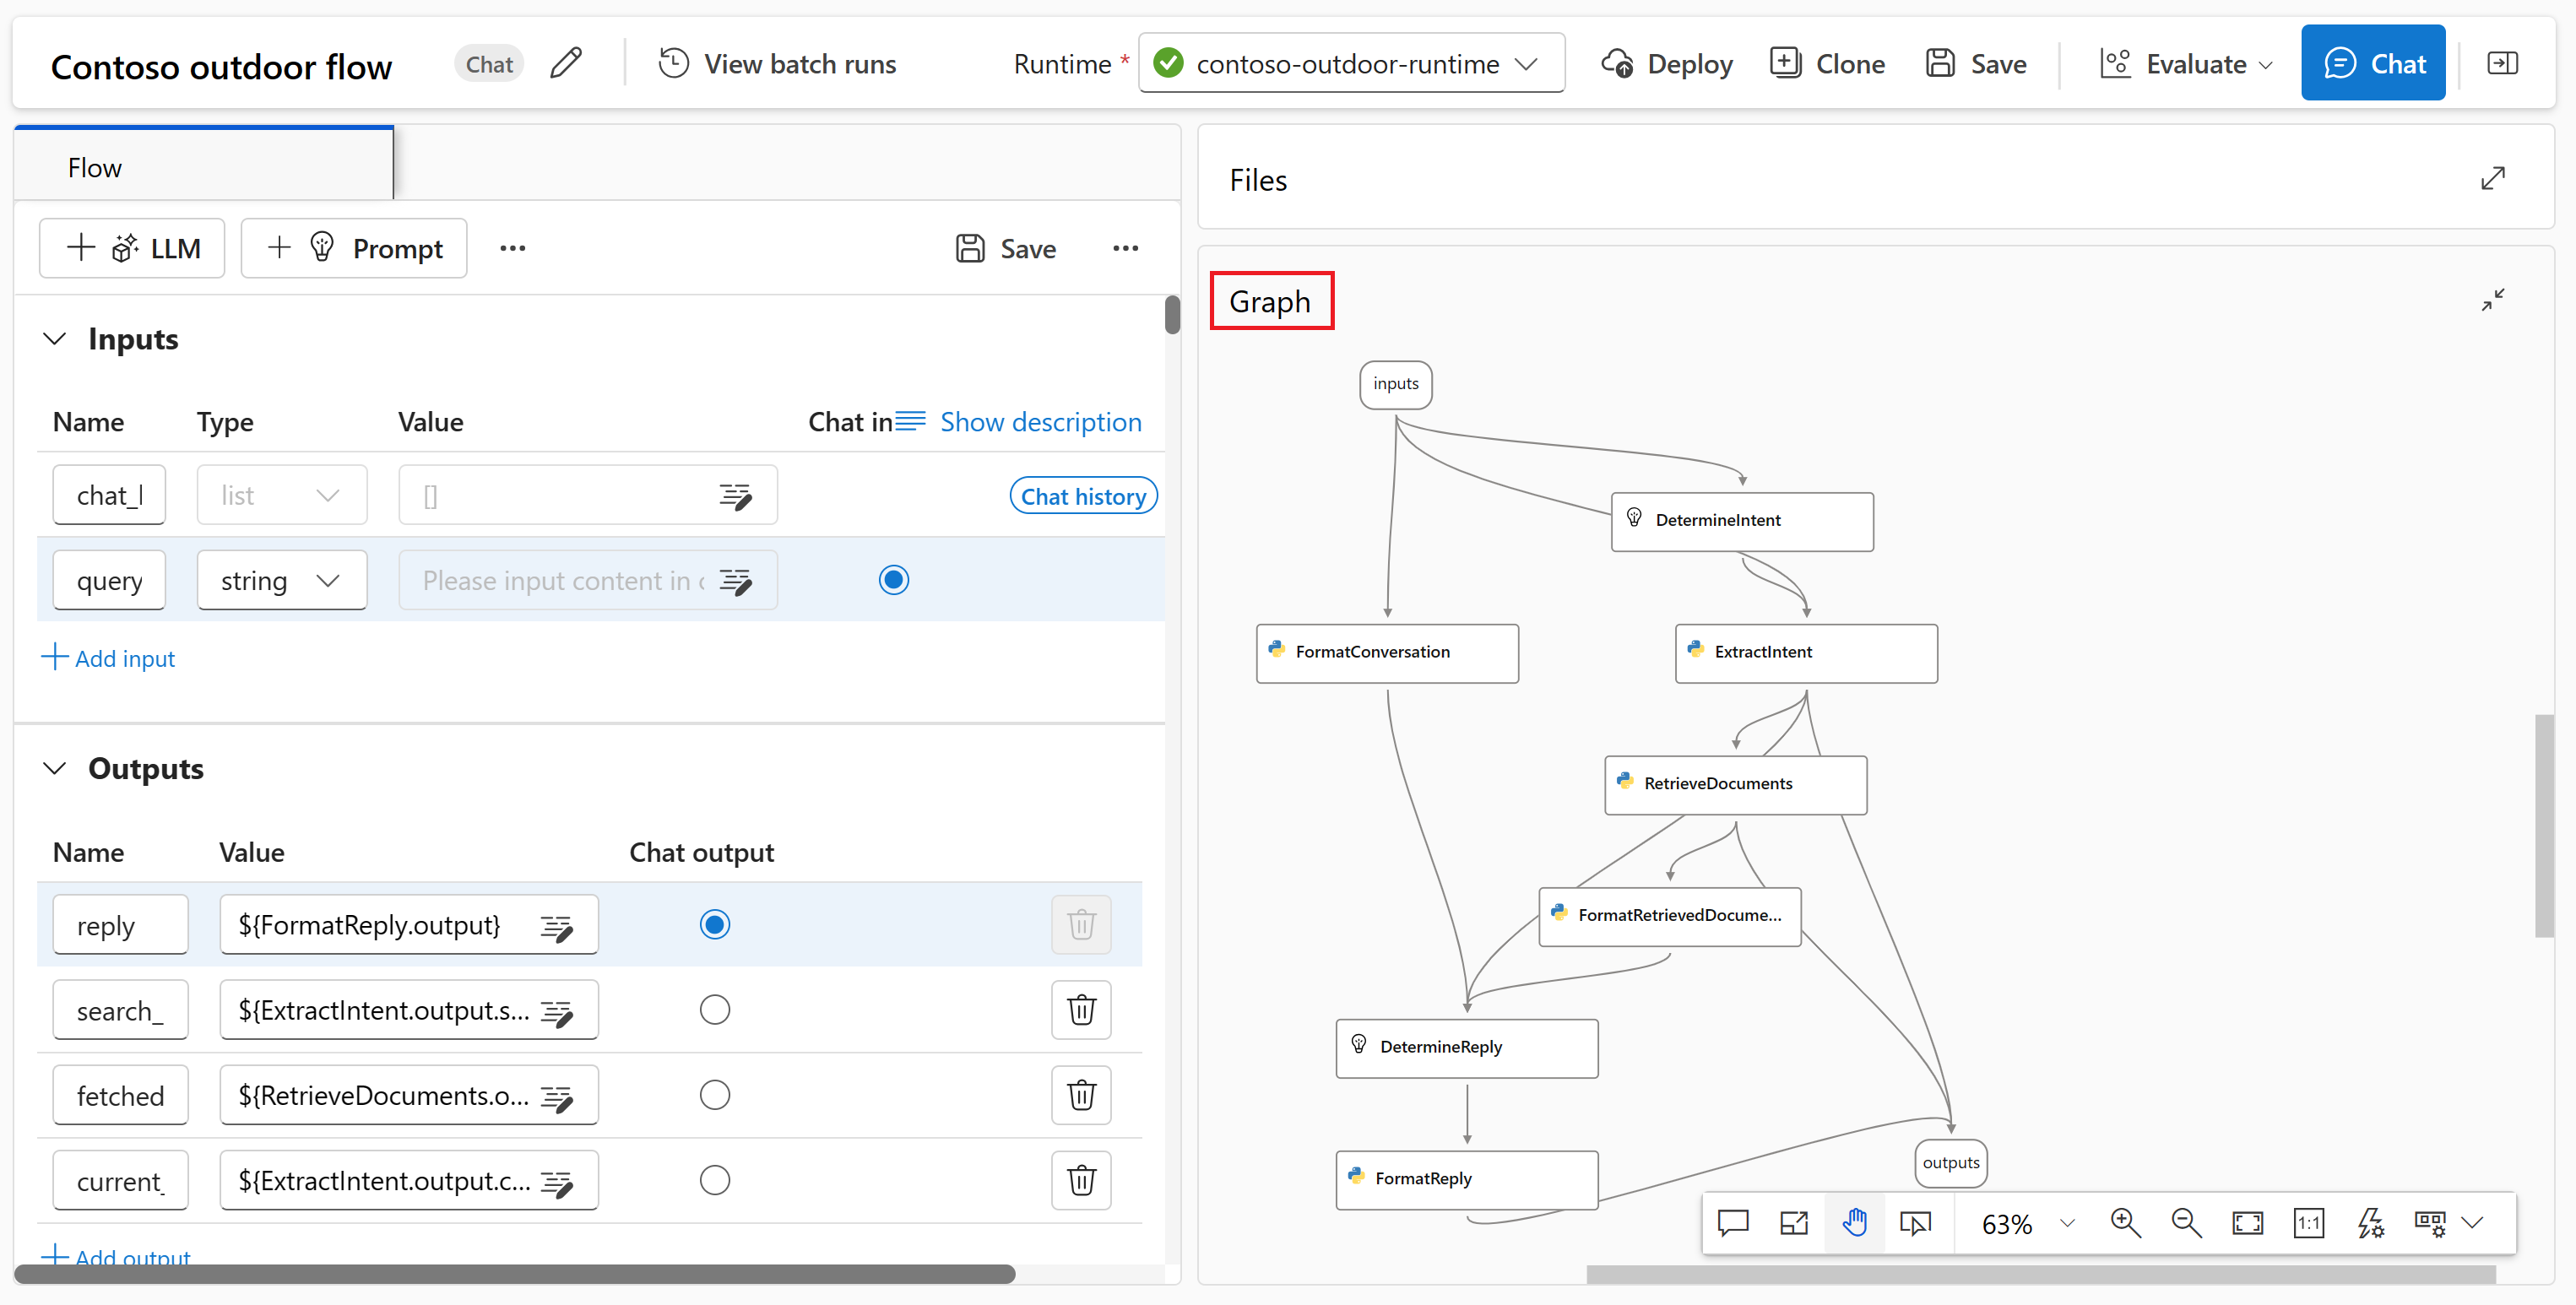Collapse the Graph panel using arrows icon
The width and height of the screenshot is (2576, 1305).
coord(2492,300)
